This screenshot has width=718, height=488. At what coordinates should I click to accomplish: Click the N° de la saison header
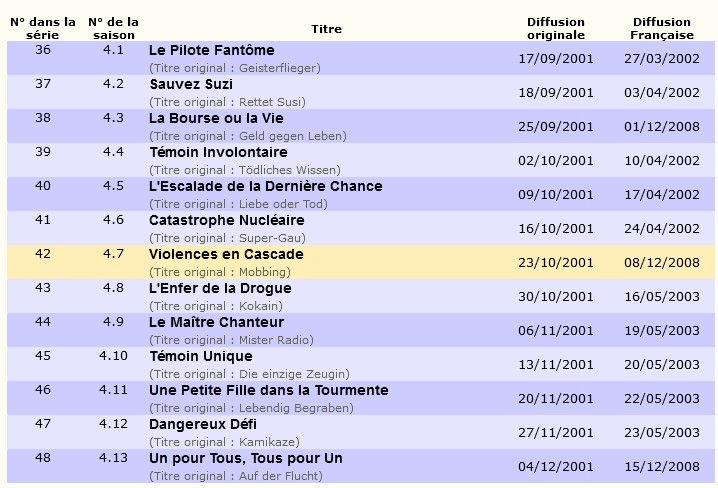coord(112,28)
